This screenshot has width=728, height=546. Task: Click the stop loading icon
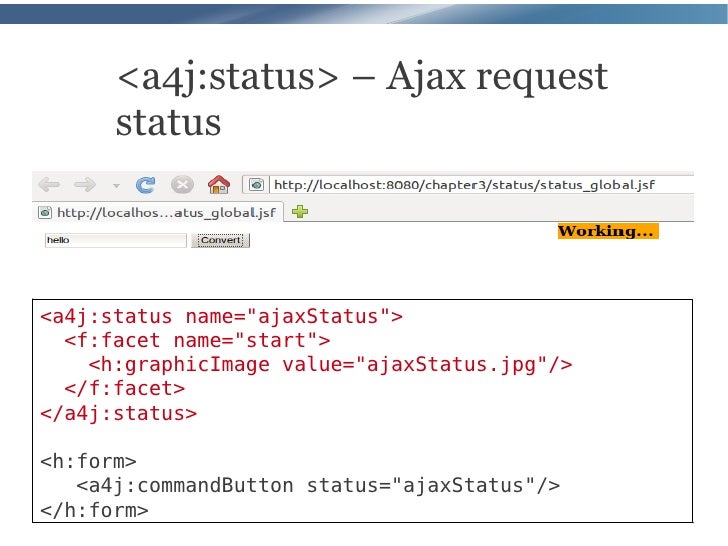(x=182, y=185)
